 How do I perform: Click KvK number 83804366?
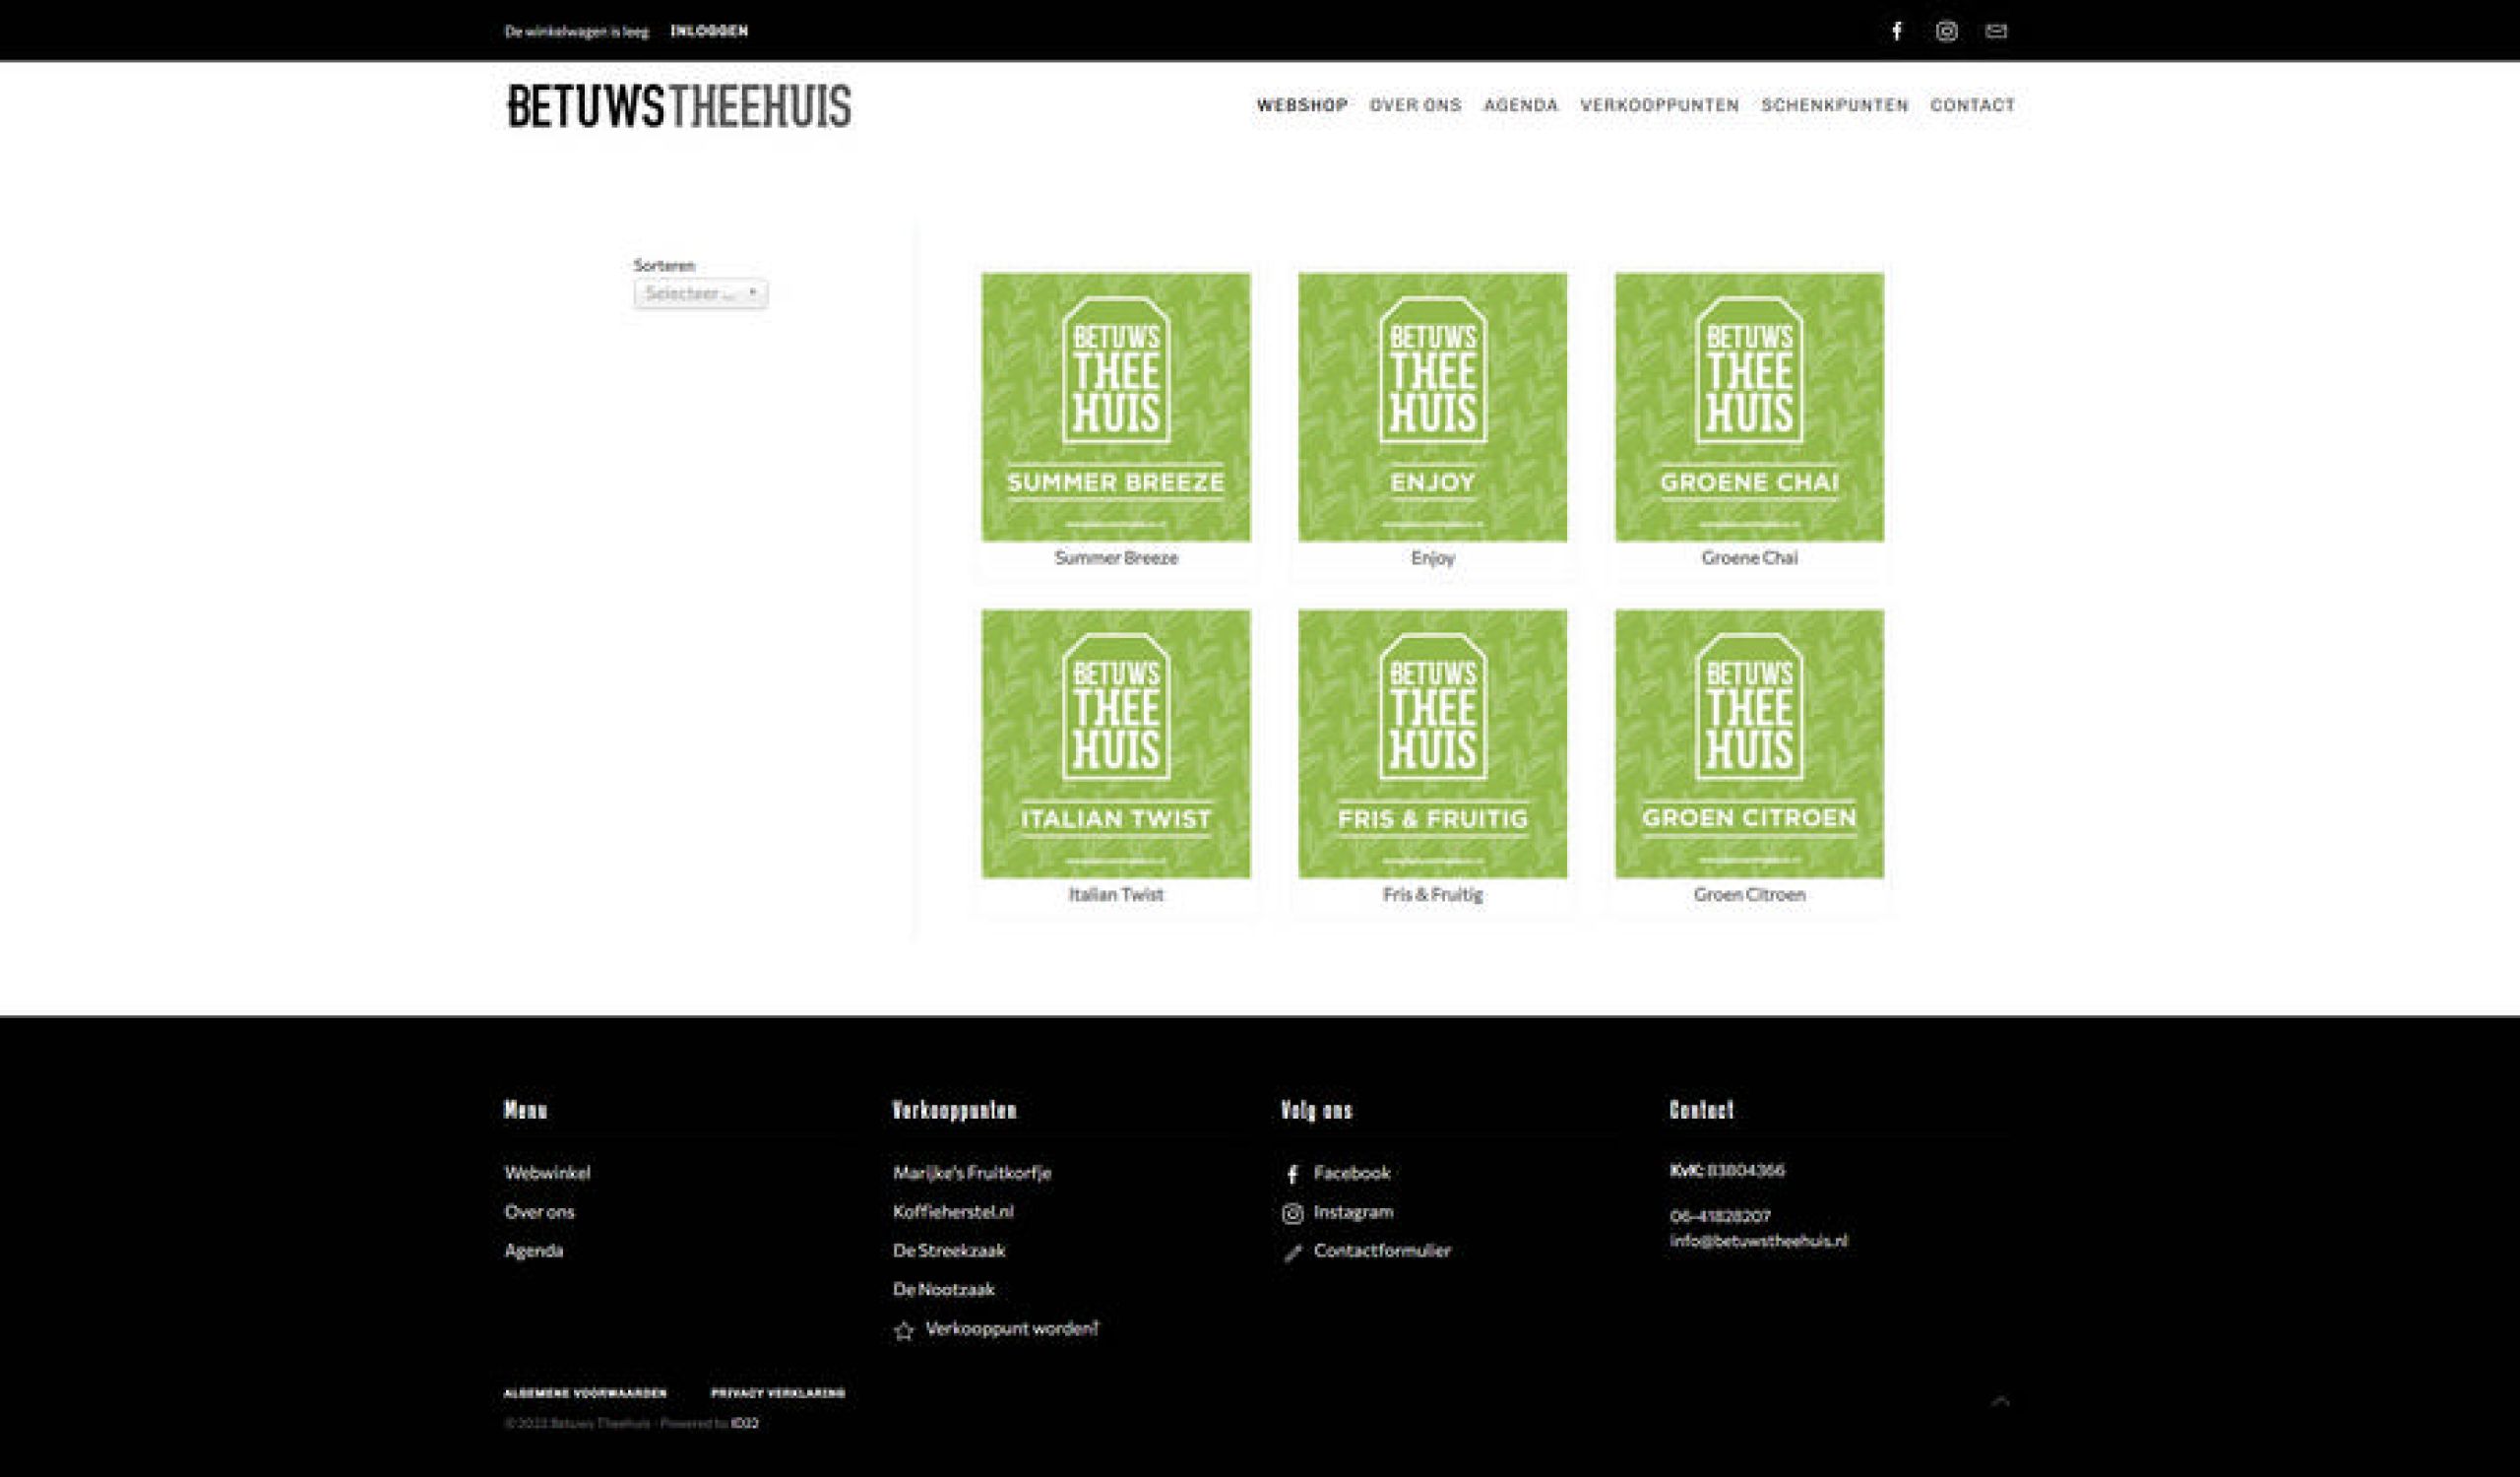tap(1745, 1171)
